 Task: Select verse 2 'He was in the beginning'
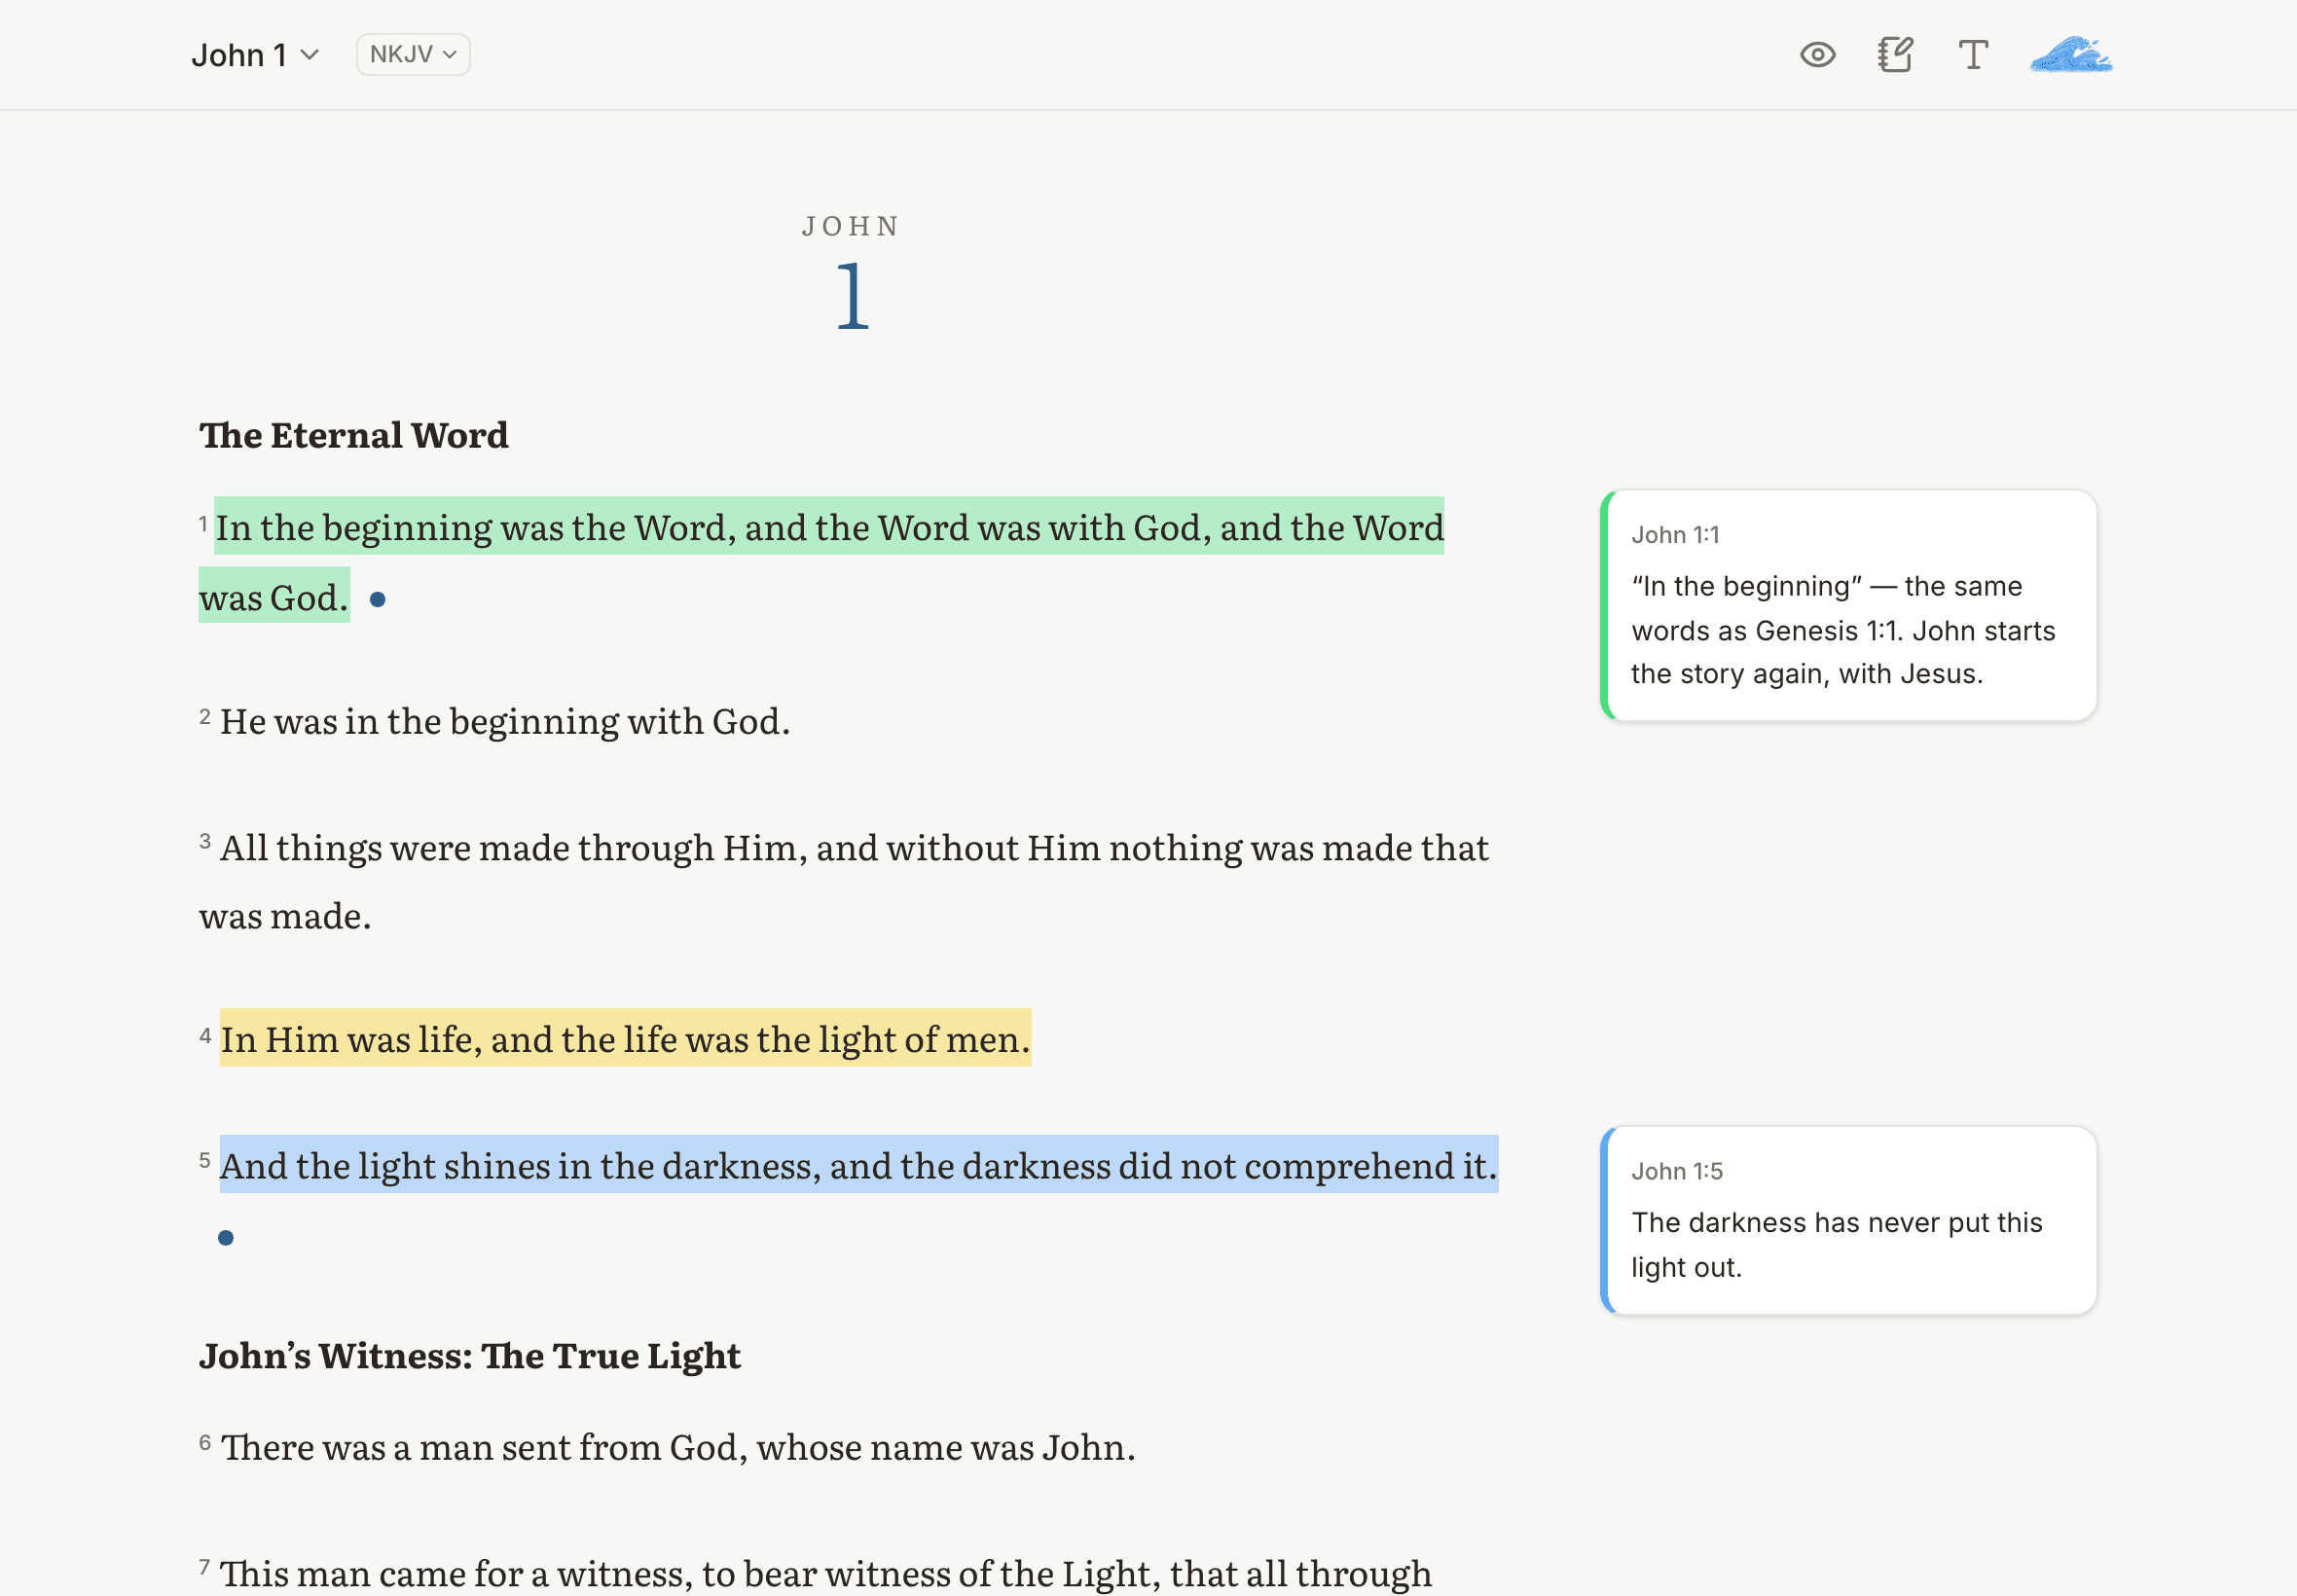click(504, 721)
